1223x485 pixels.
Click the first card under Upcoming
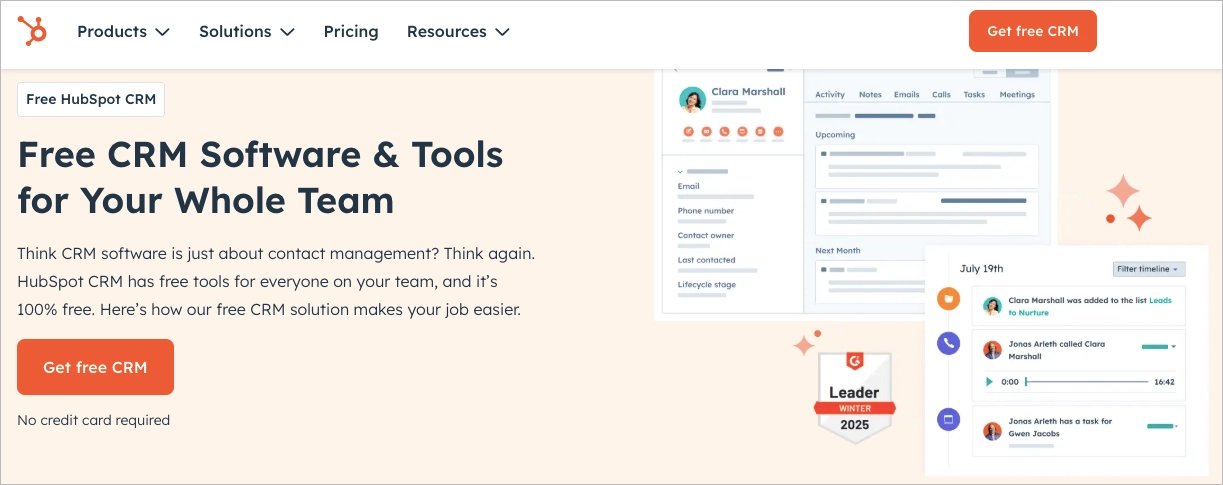[x=927, y=165]
